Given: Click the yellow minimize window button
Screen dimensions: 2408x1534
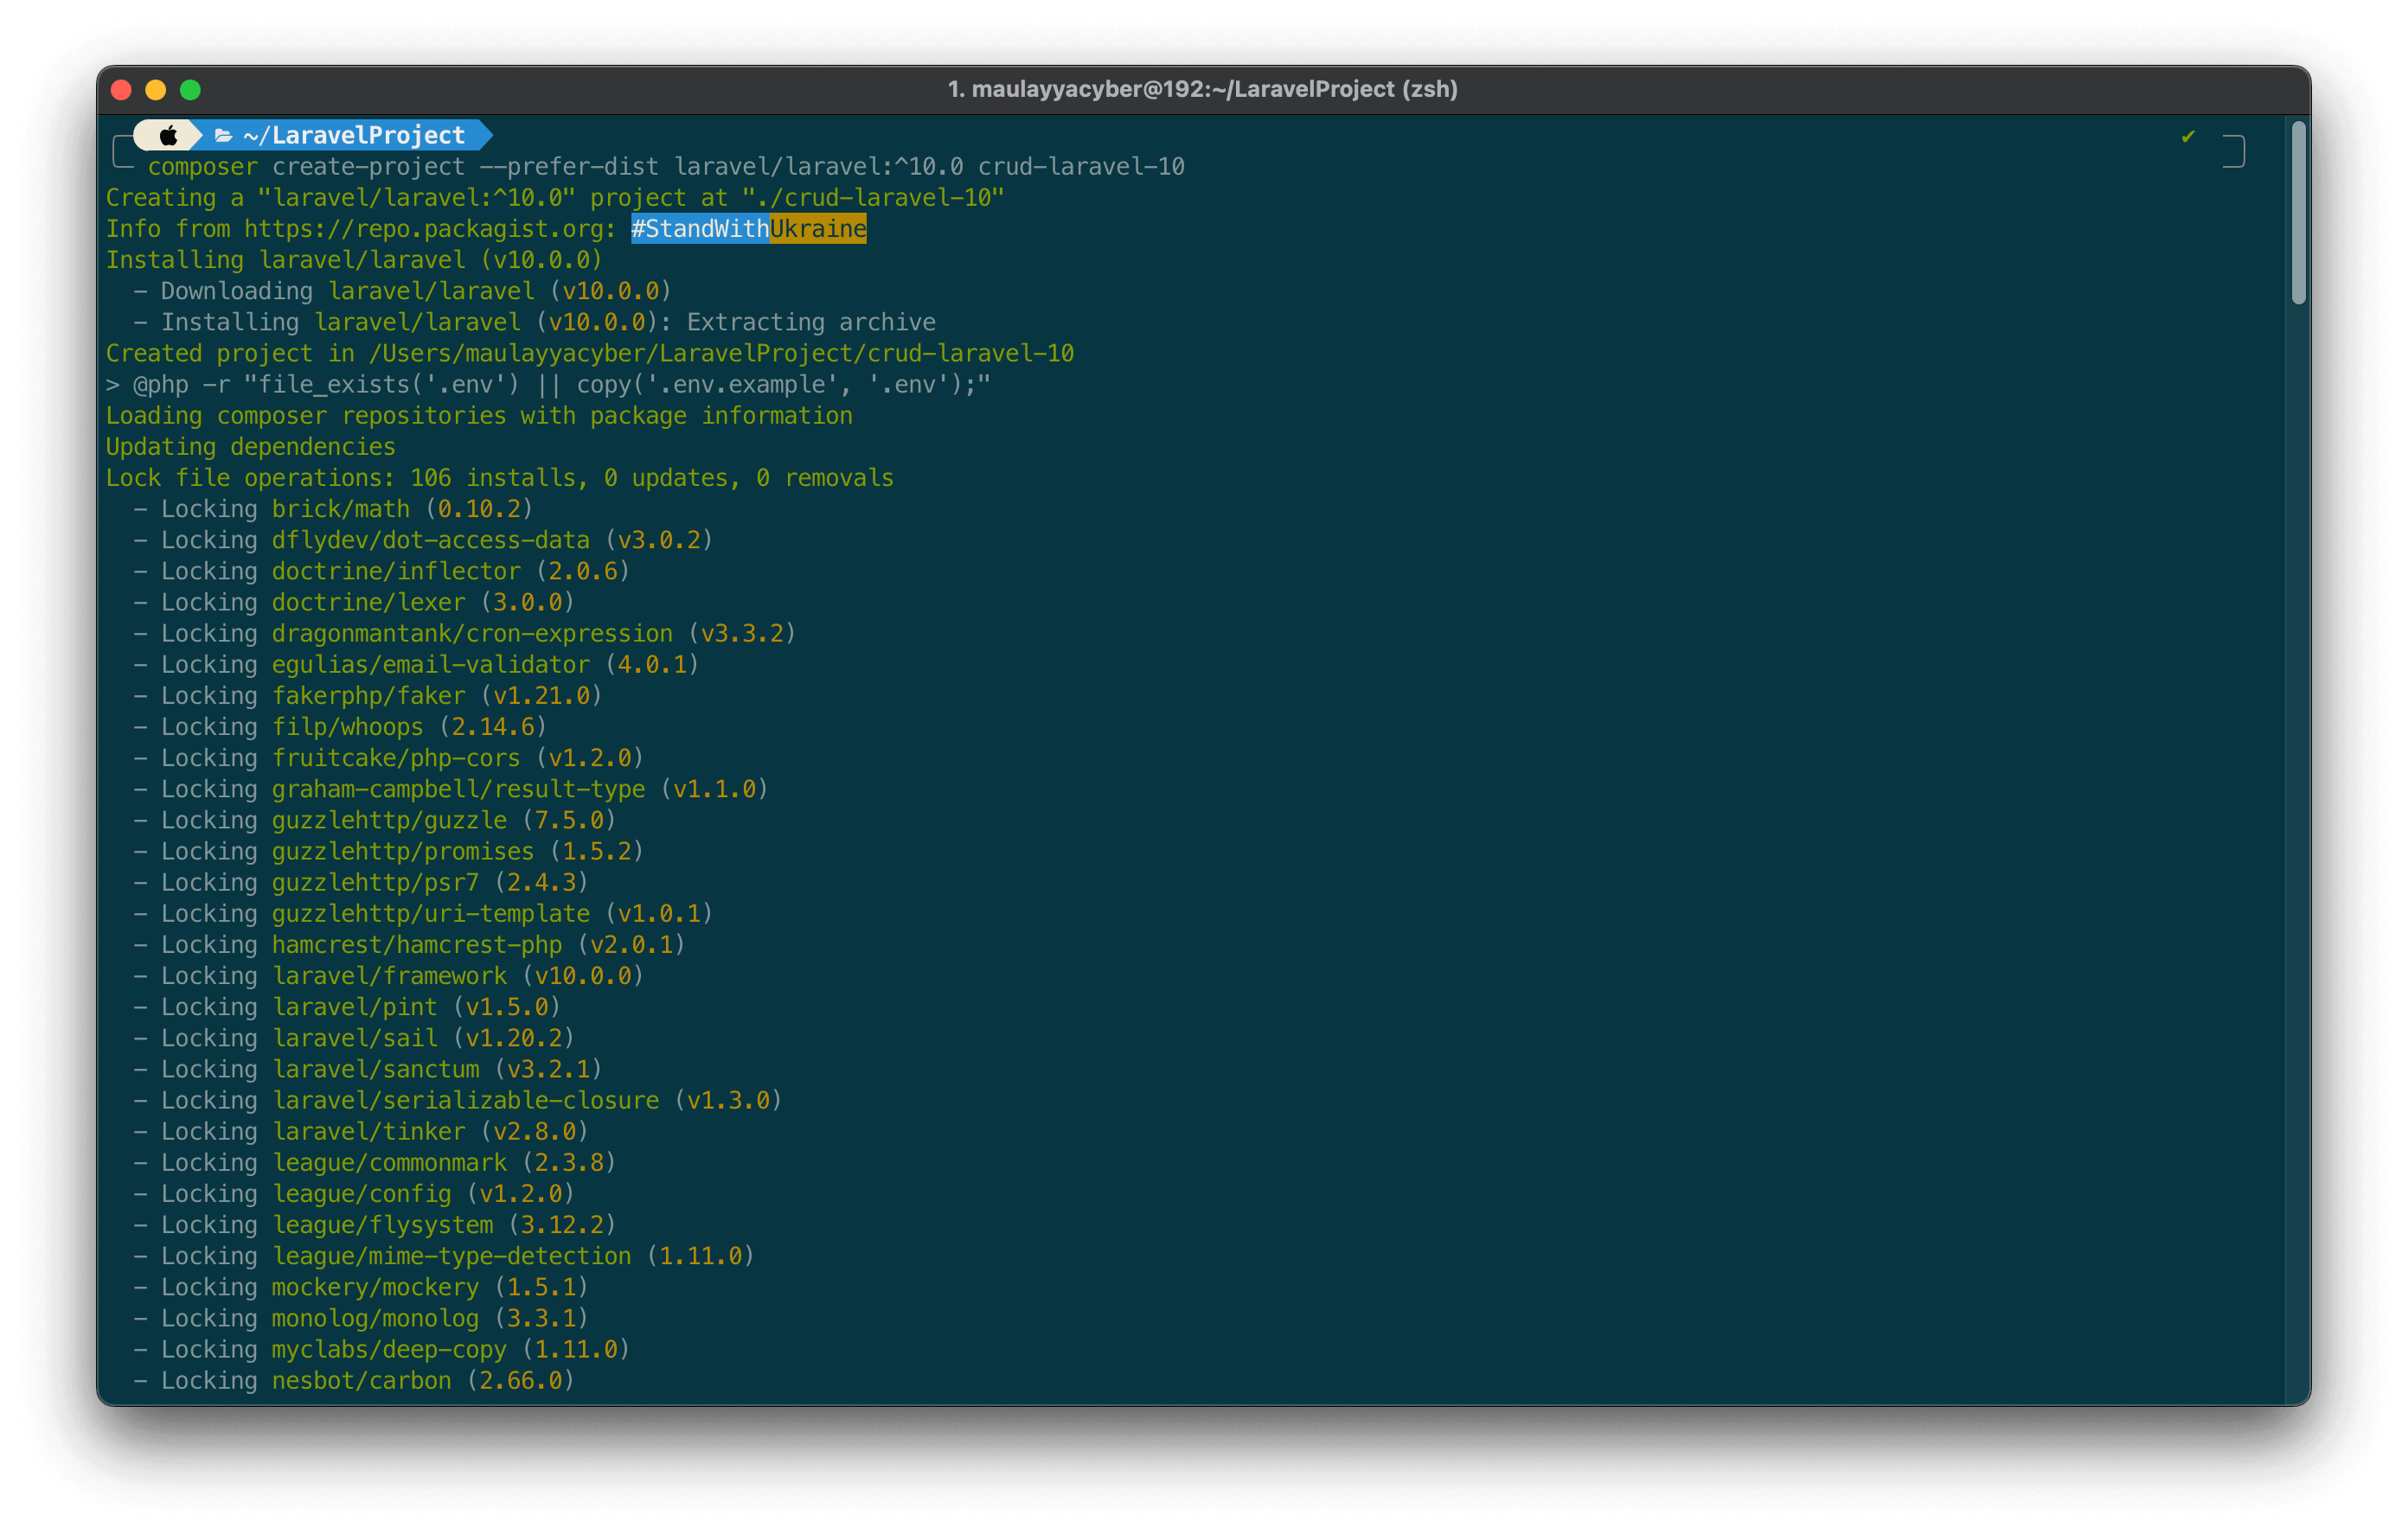Looking at the screenshot, I should [156, 90].
